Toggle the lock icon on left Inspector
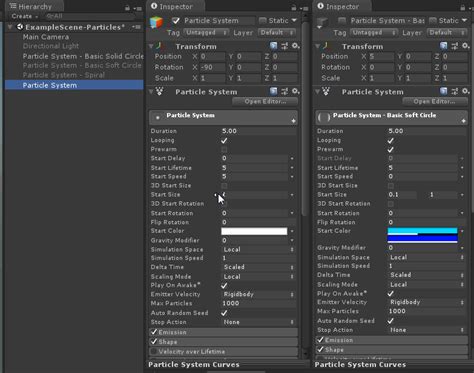 [294, 7]
